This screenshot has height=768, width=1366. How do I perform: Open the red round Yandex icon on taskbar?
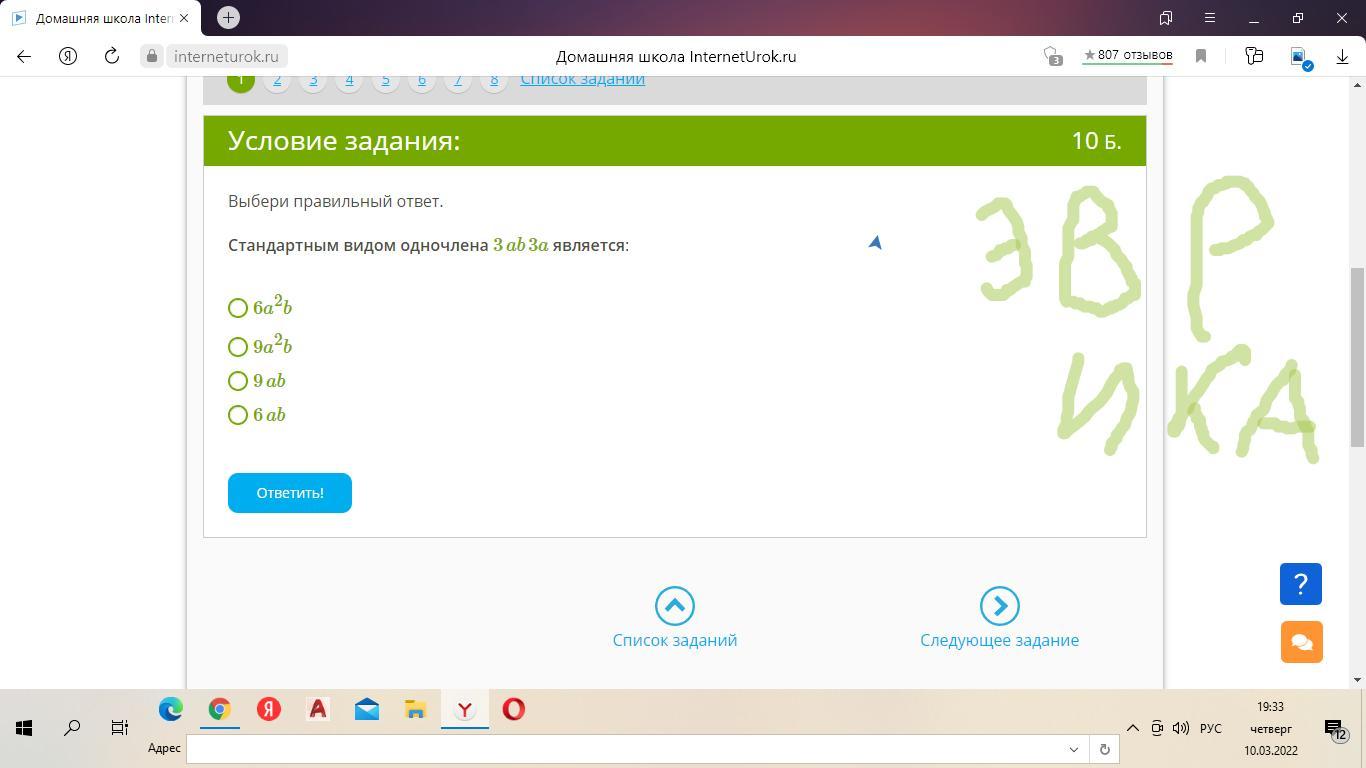coord(269,709)
